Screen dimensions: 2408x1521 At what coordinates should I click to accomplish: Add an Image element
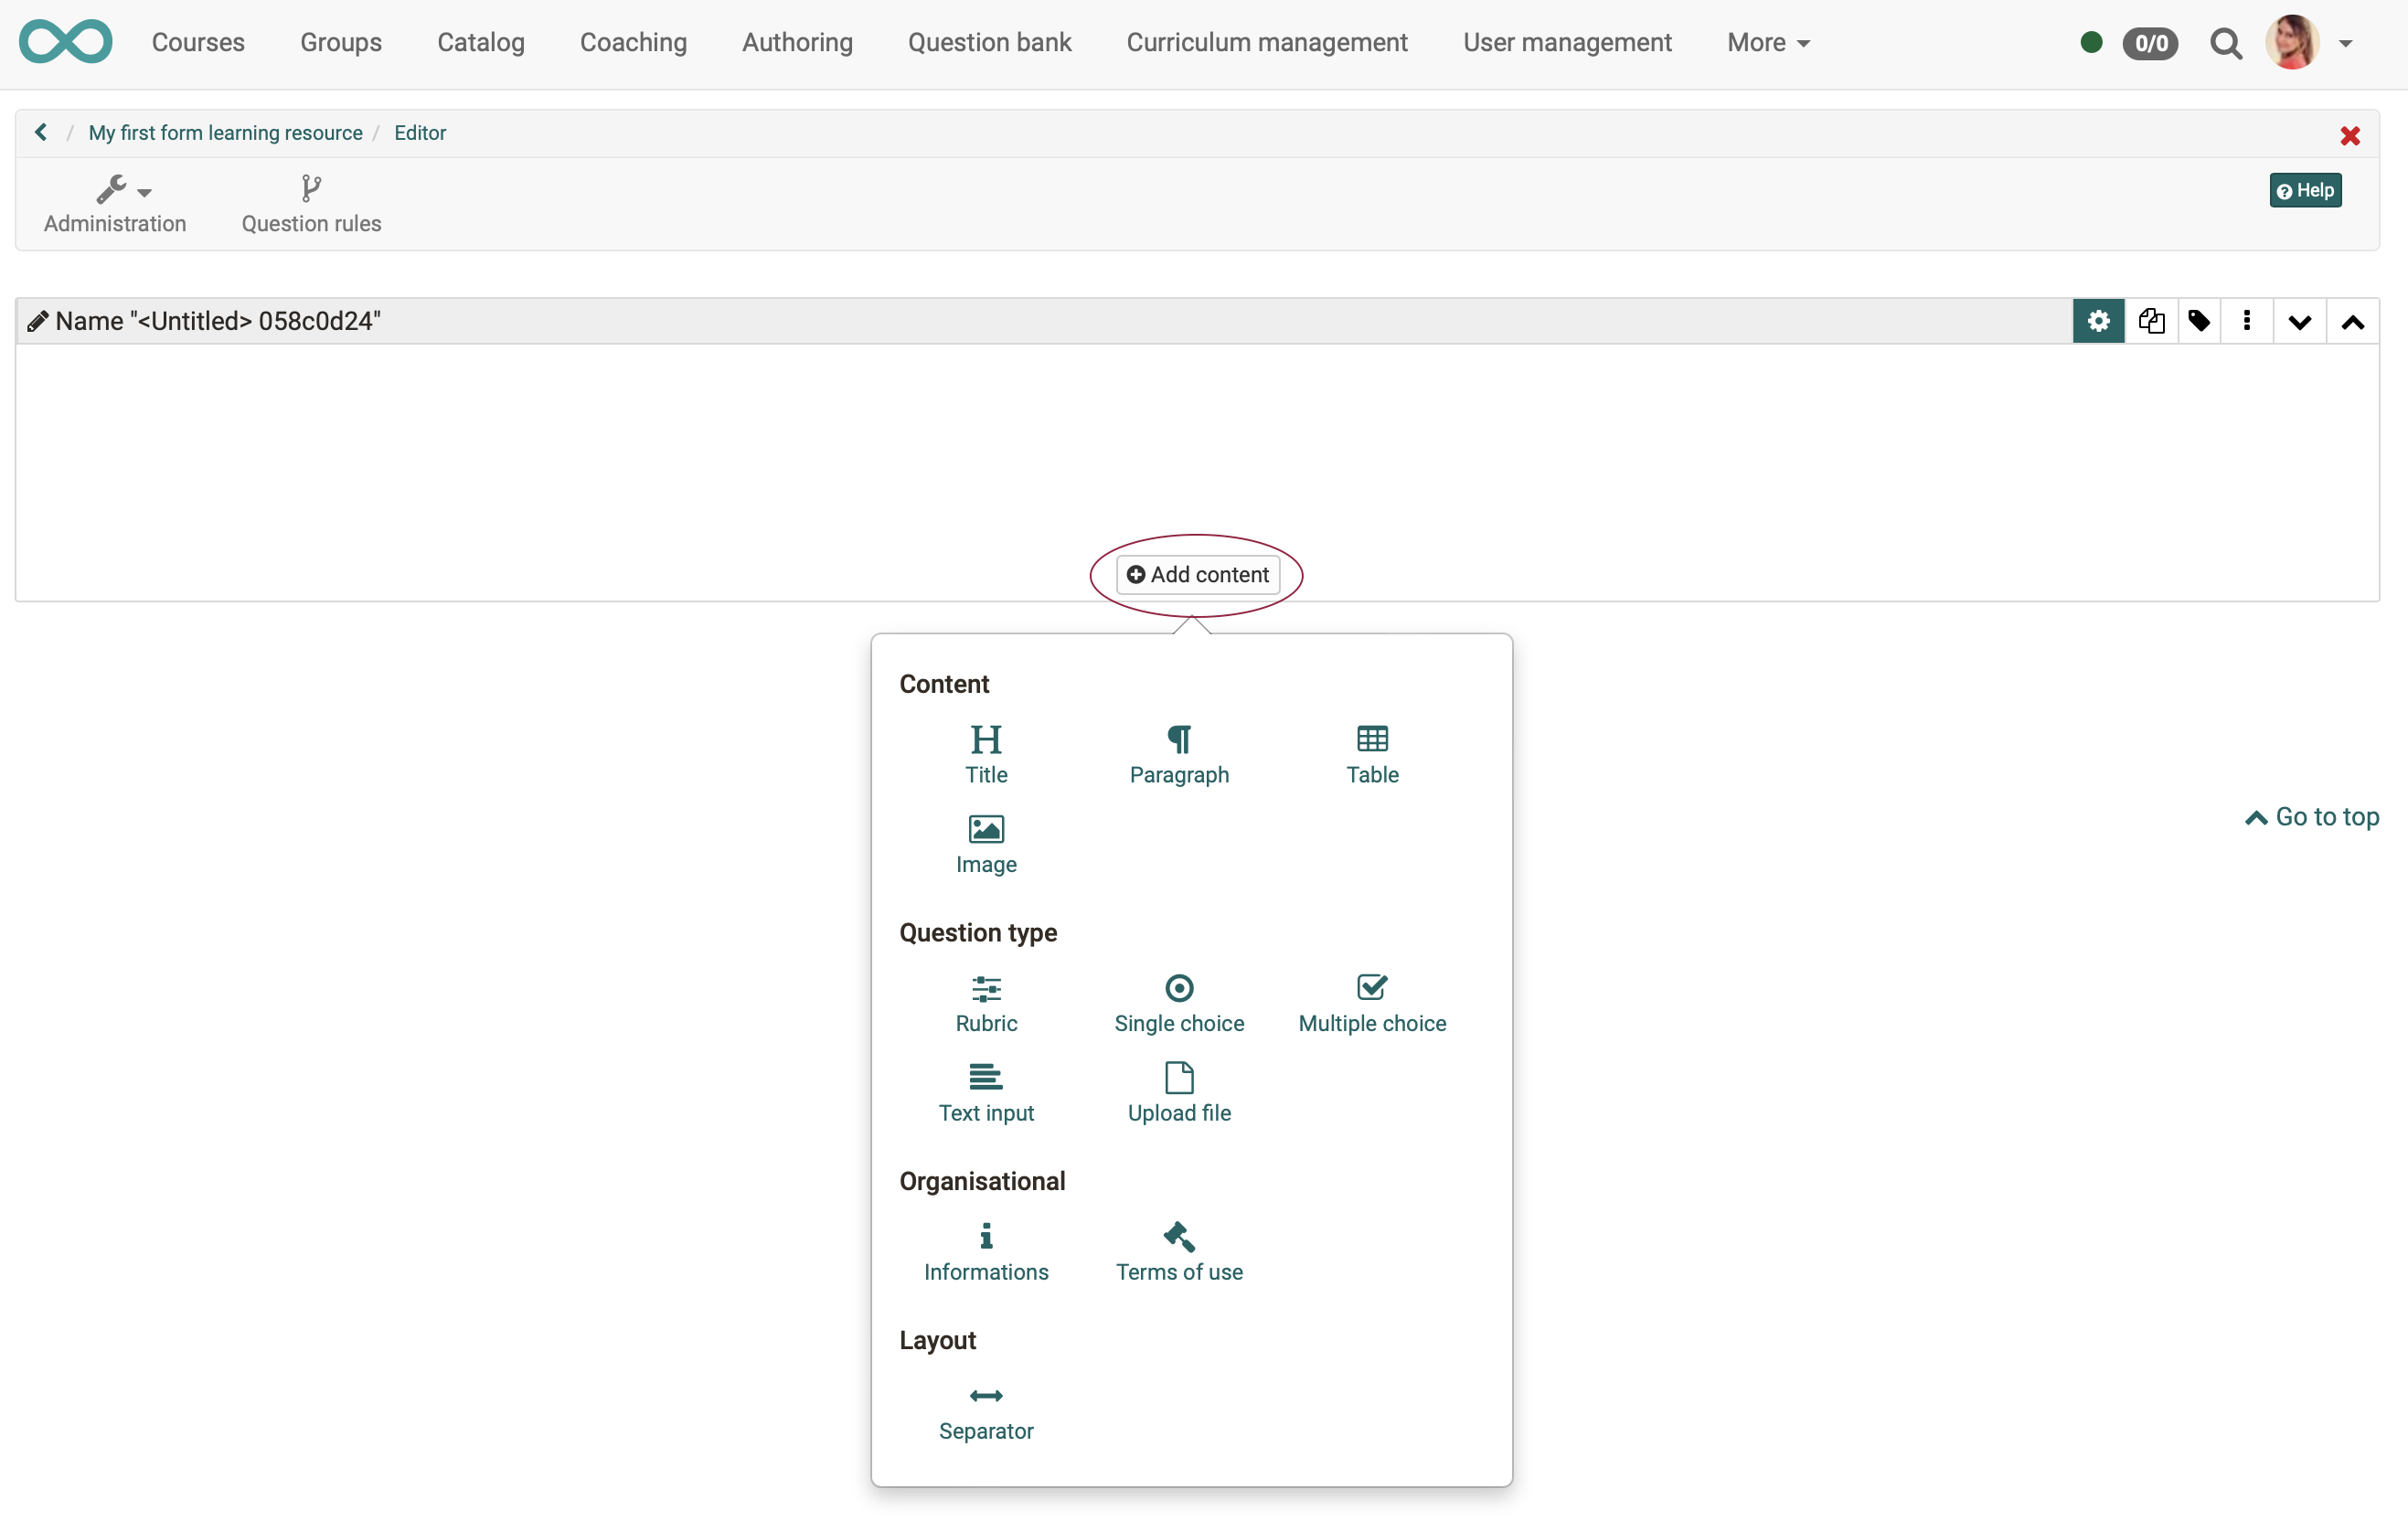[985, 844]
